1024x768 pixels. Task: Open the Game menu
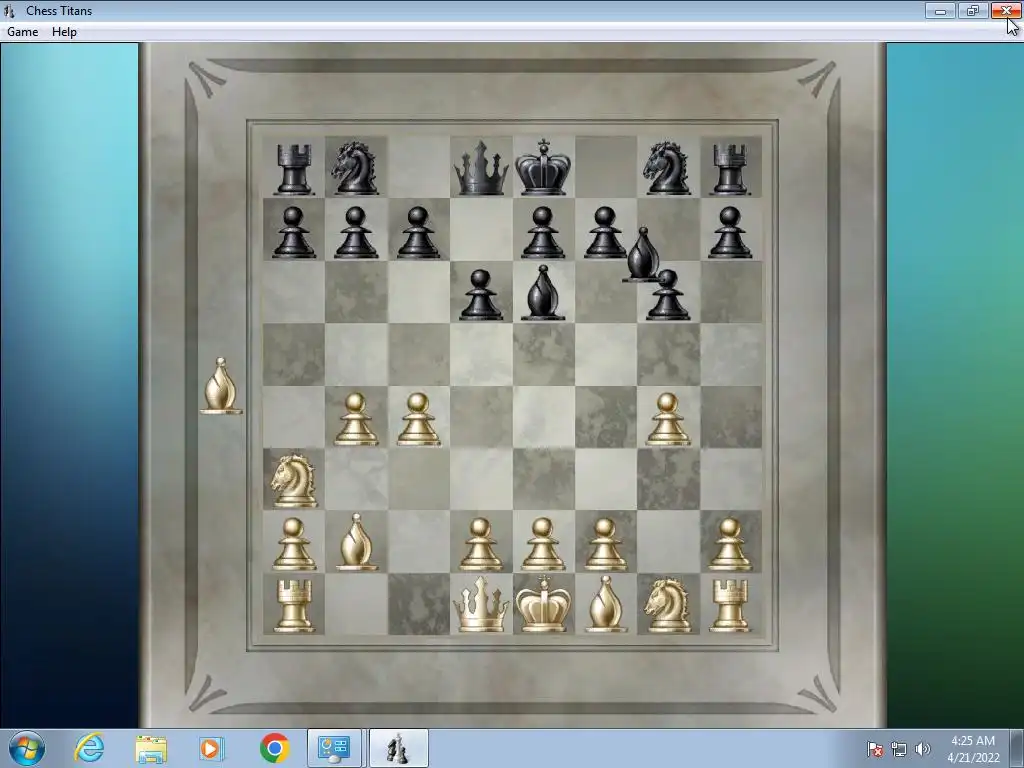click(x=22, y=31)
